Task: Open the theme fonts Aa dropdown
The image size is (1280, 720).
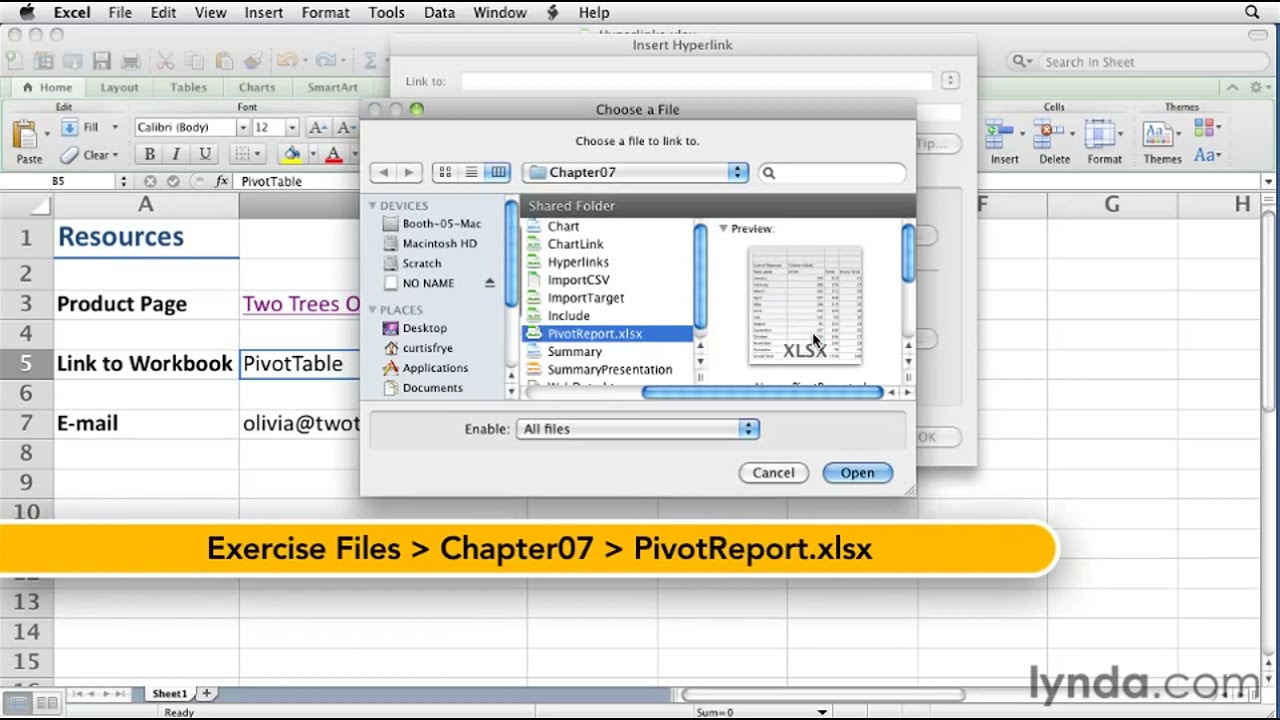Action: [x=1207, y=155]
